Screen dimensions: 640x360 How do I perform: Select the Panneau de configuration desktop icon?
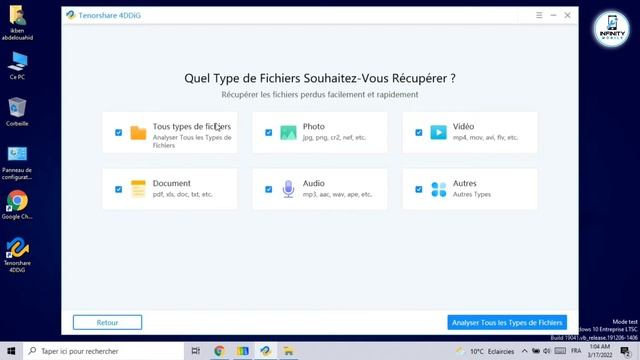[x=17, y=163]
